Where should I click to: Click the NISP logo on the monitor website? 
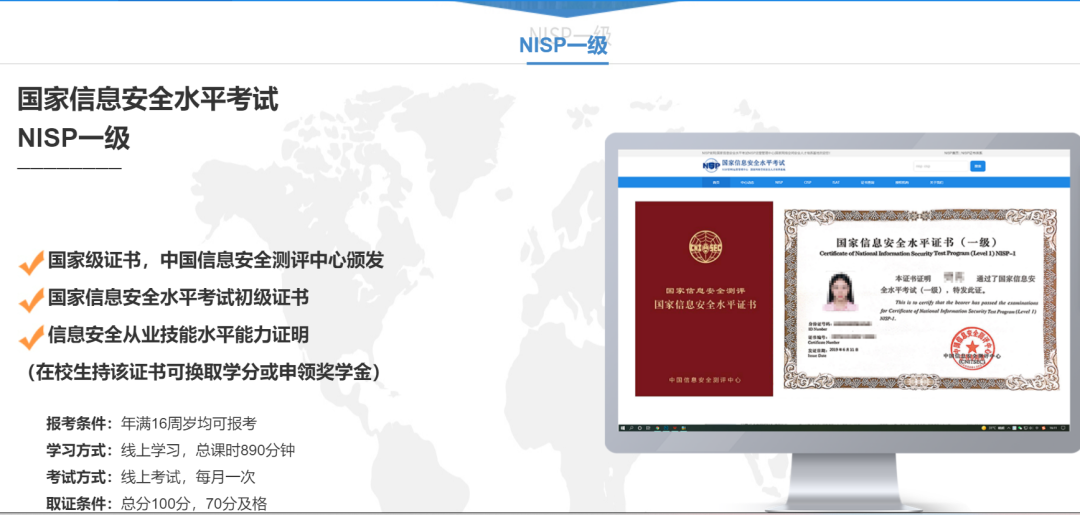pyautogui.click(x=712, y=165)
